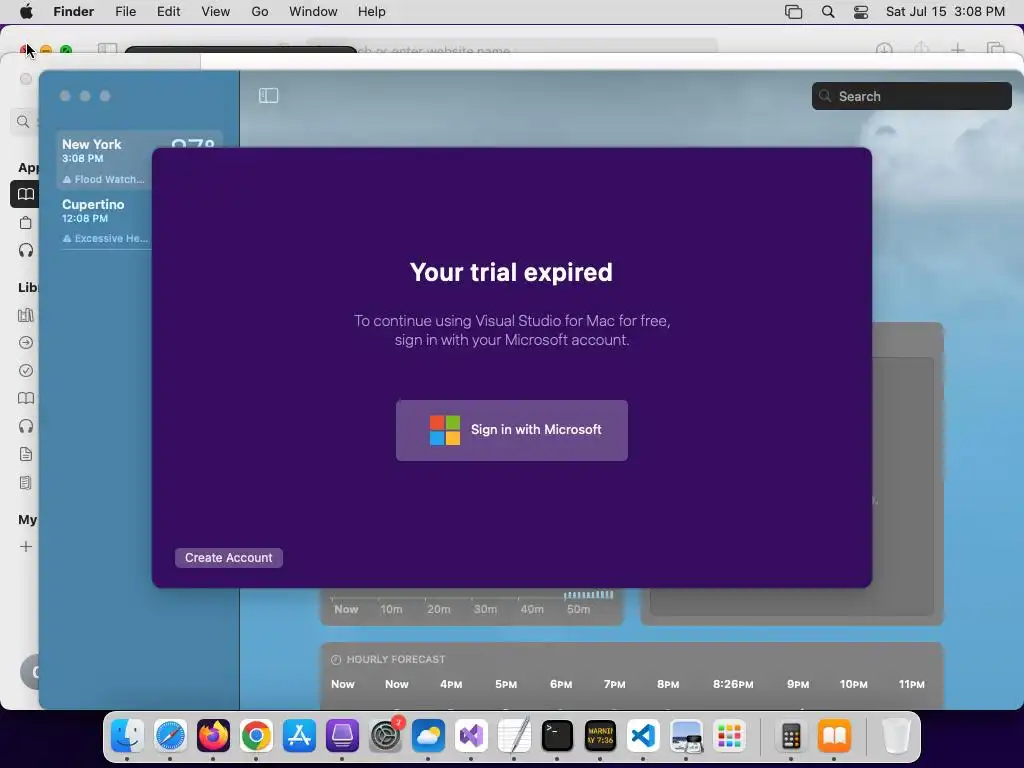Show All library books icon in Books
This screenshot has height=768, width=1024.
tap(25, 315)
